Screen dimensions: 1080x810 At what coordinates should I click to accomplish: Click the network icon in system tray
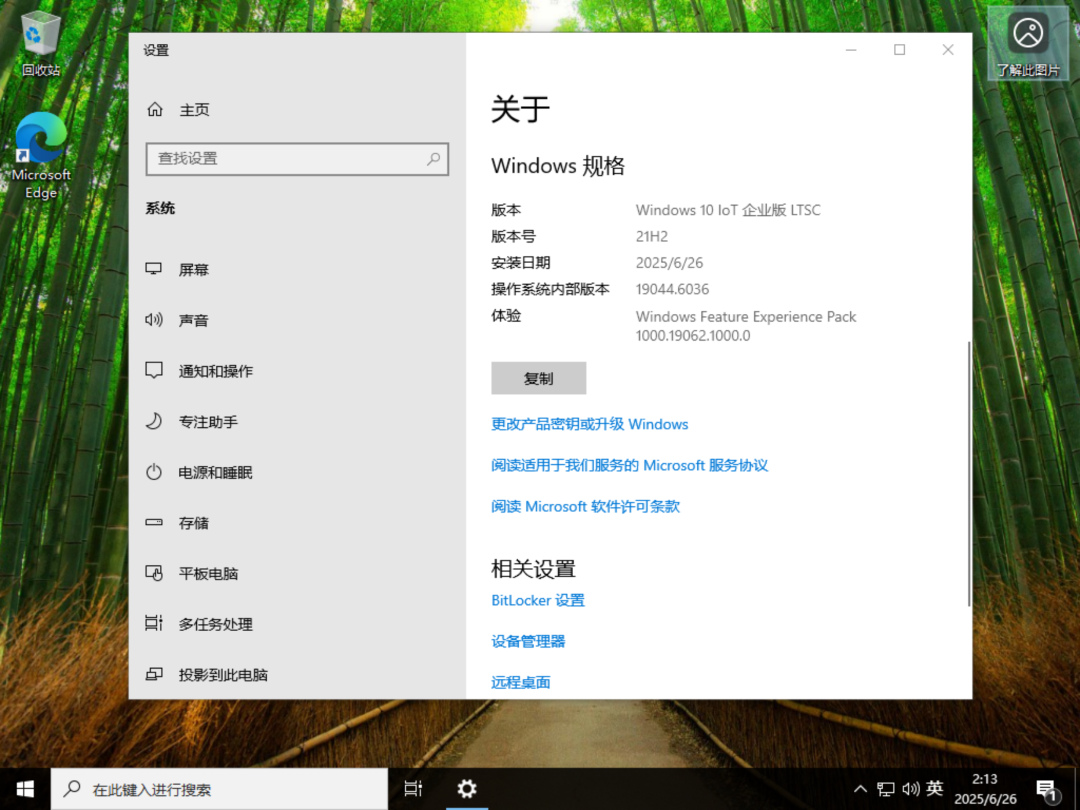886,789
